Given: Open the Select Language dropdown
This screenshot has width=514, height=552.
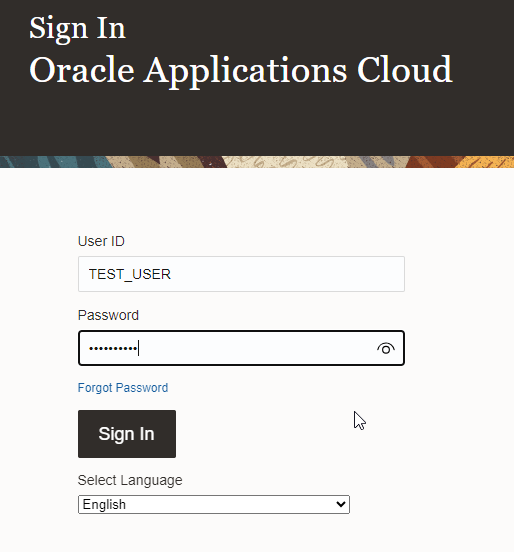Looking at the screenshot, I should (x=214, y=504).
